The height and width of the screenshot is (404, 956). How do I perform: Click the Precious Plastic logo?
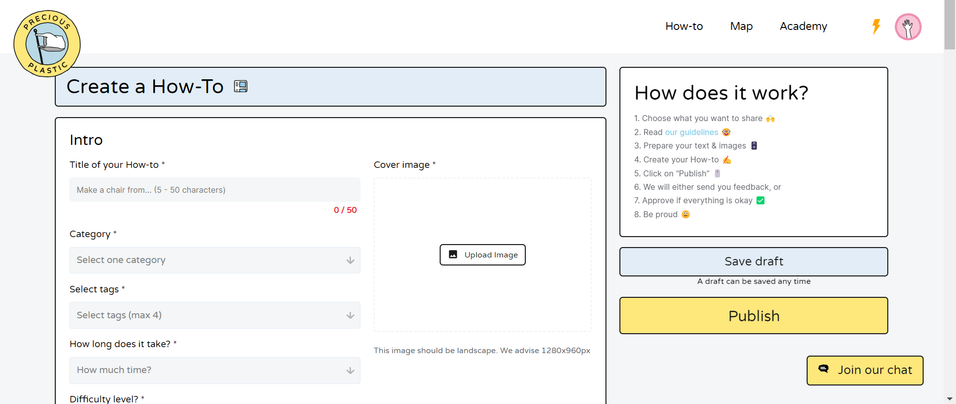click(x=47, y=44)
